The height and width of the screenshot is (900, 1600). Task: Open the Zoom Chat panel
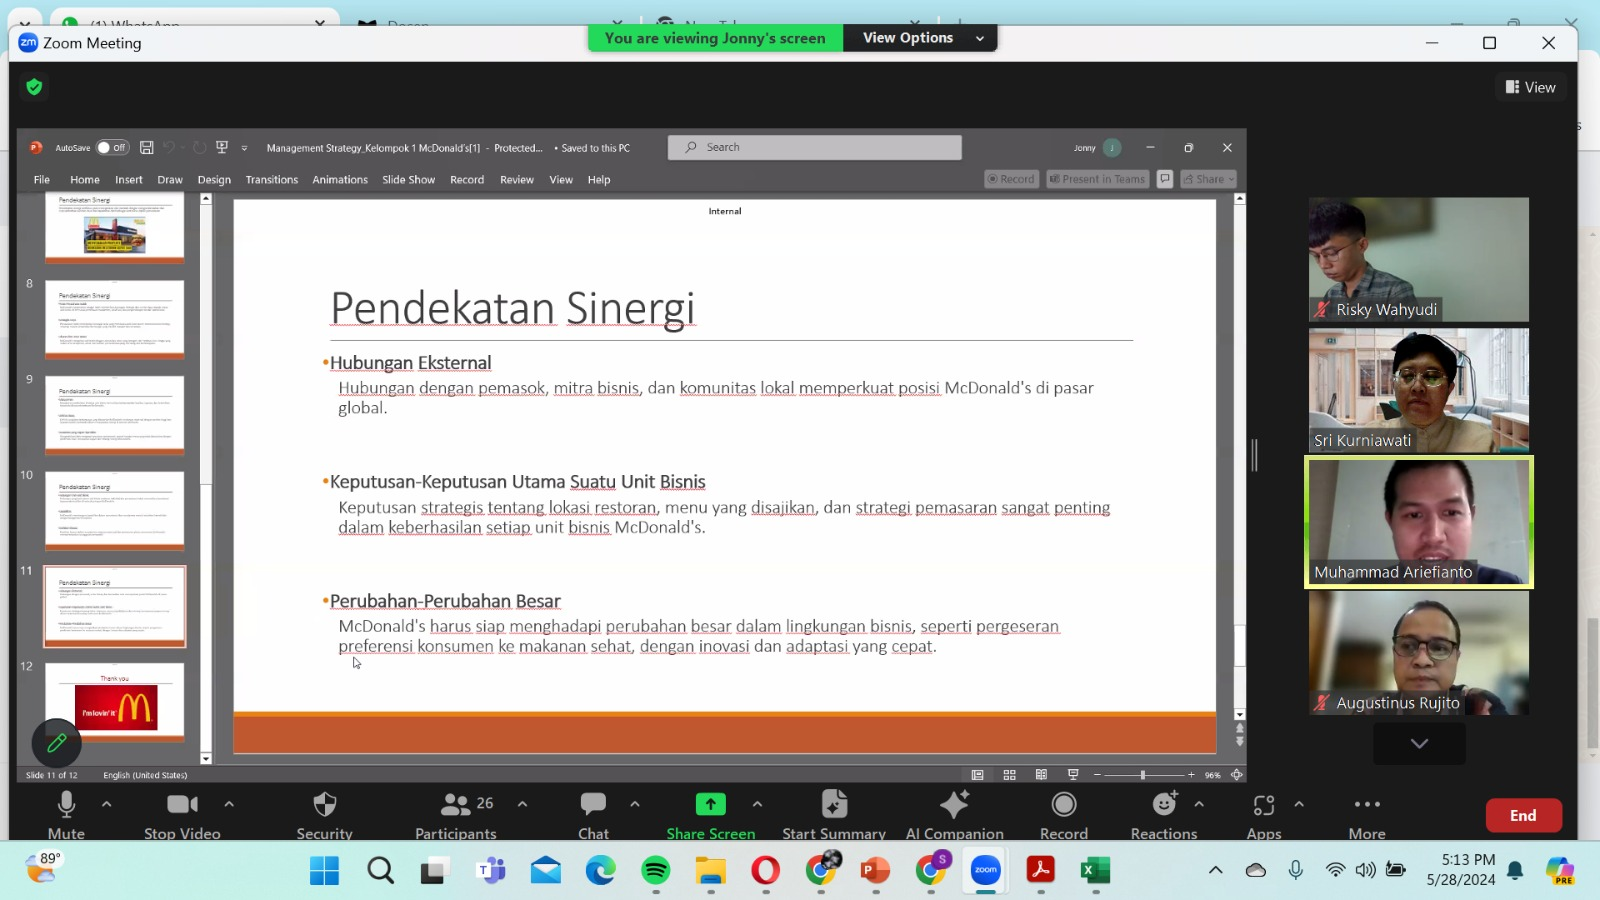click(593, 815)
